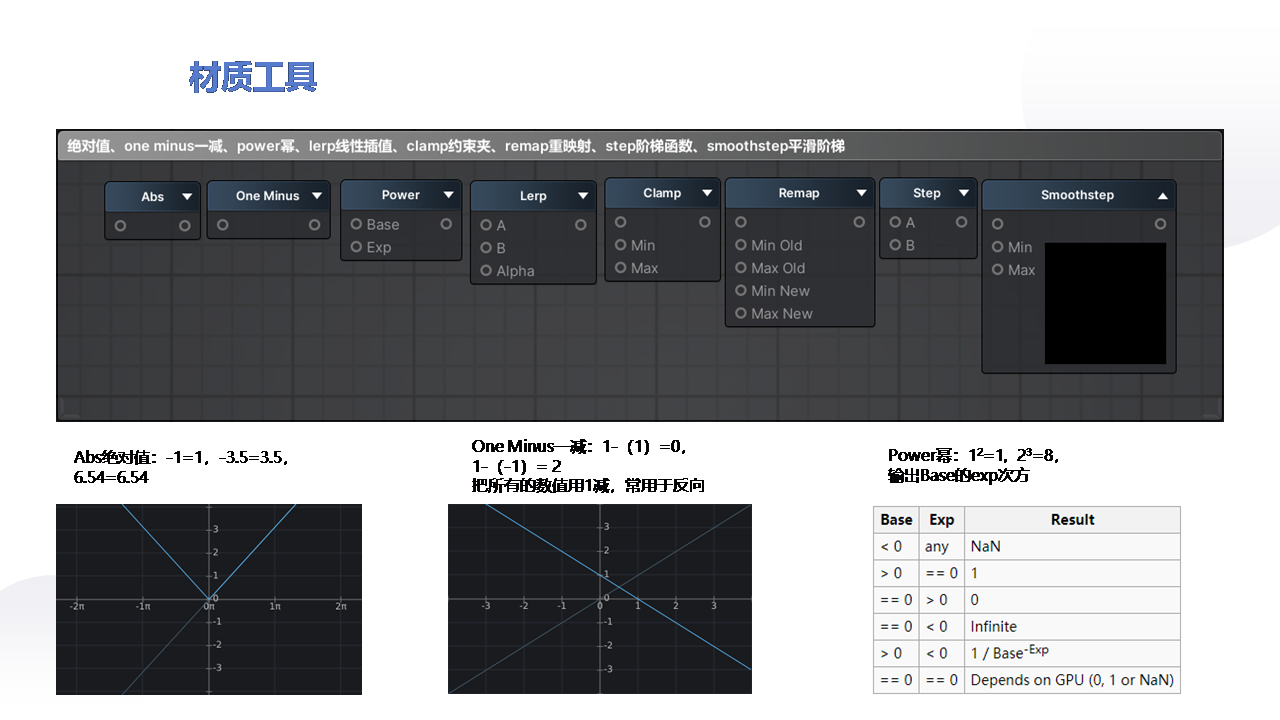Screen dimensions: 1280x720
Task: Click the One Minus function graph image
Action: click(x=600, y=599)
